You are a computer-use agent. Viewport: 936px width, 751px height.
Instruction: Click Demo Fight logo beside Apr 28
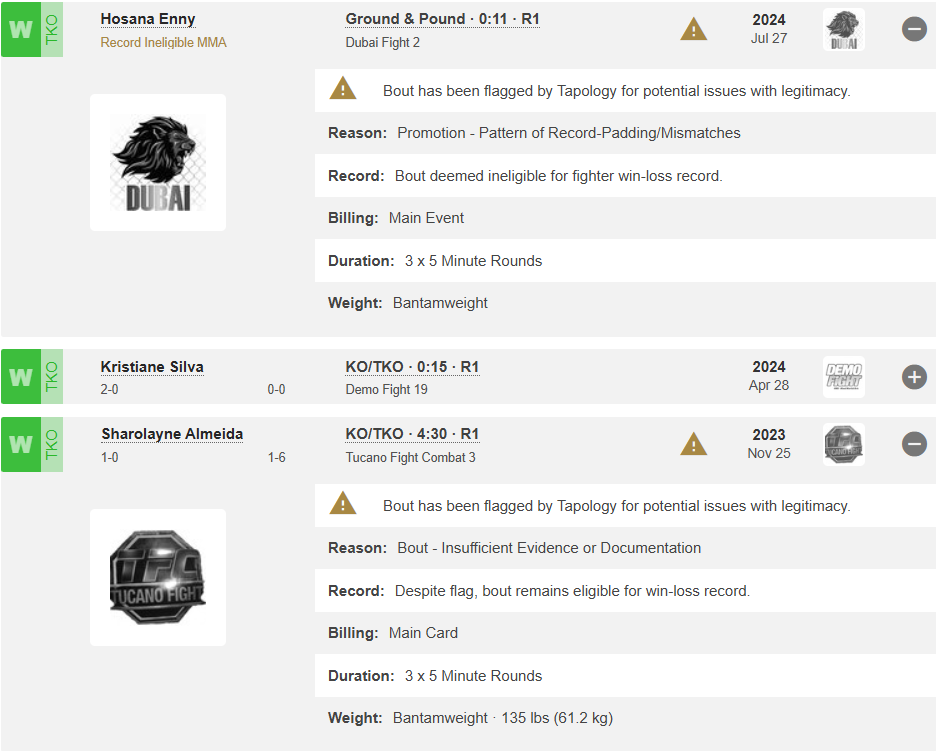[843, 377]
